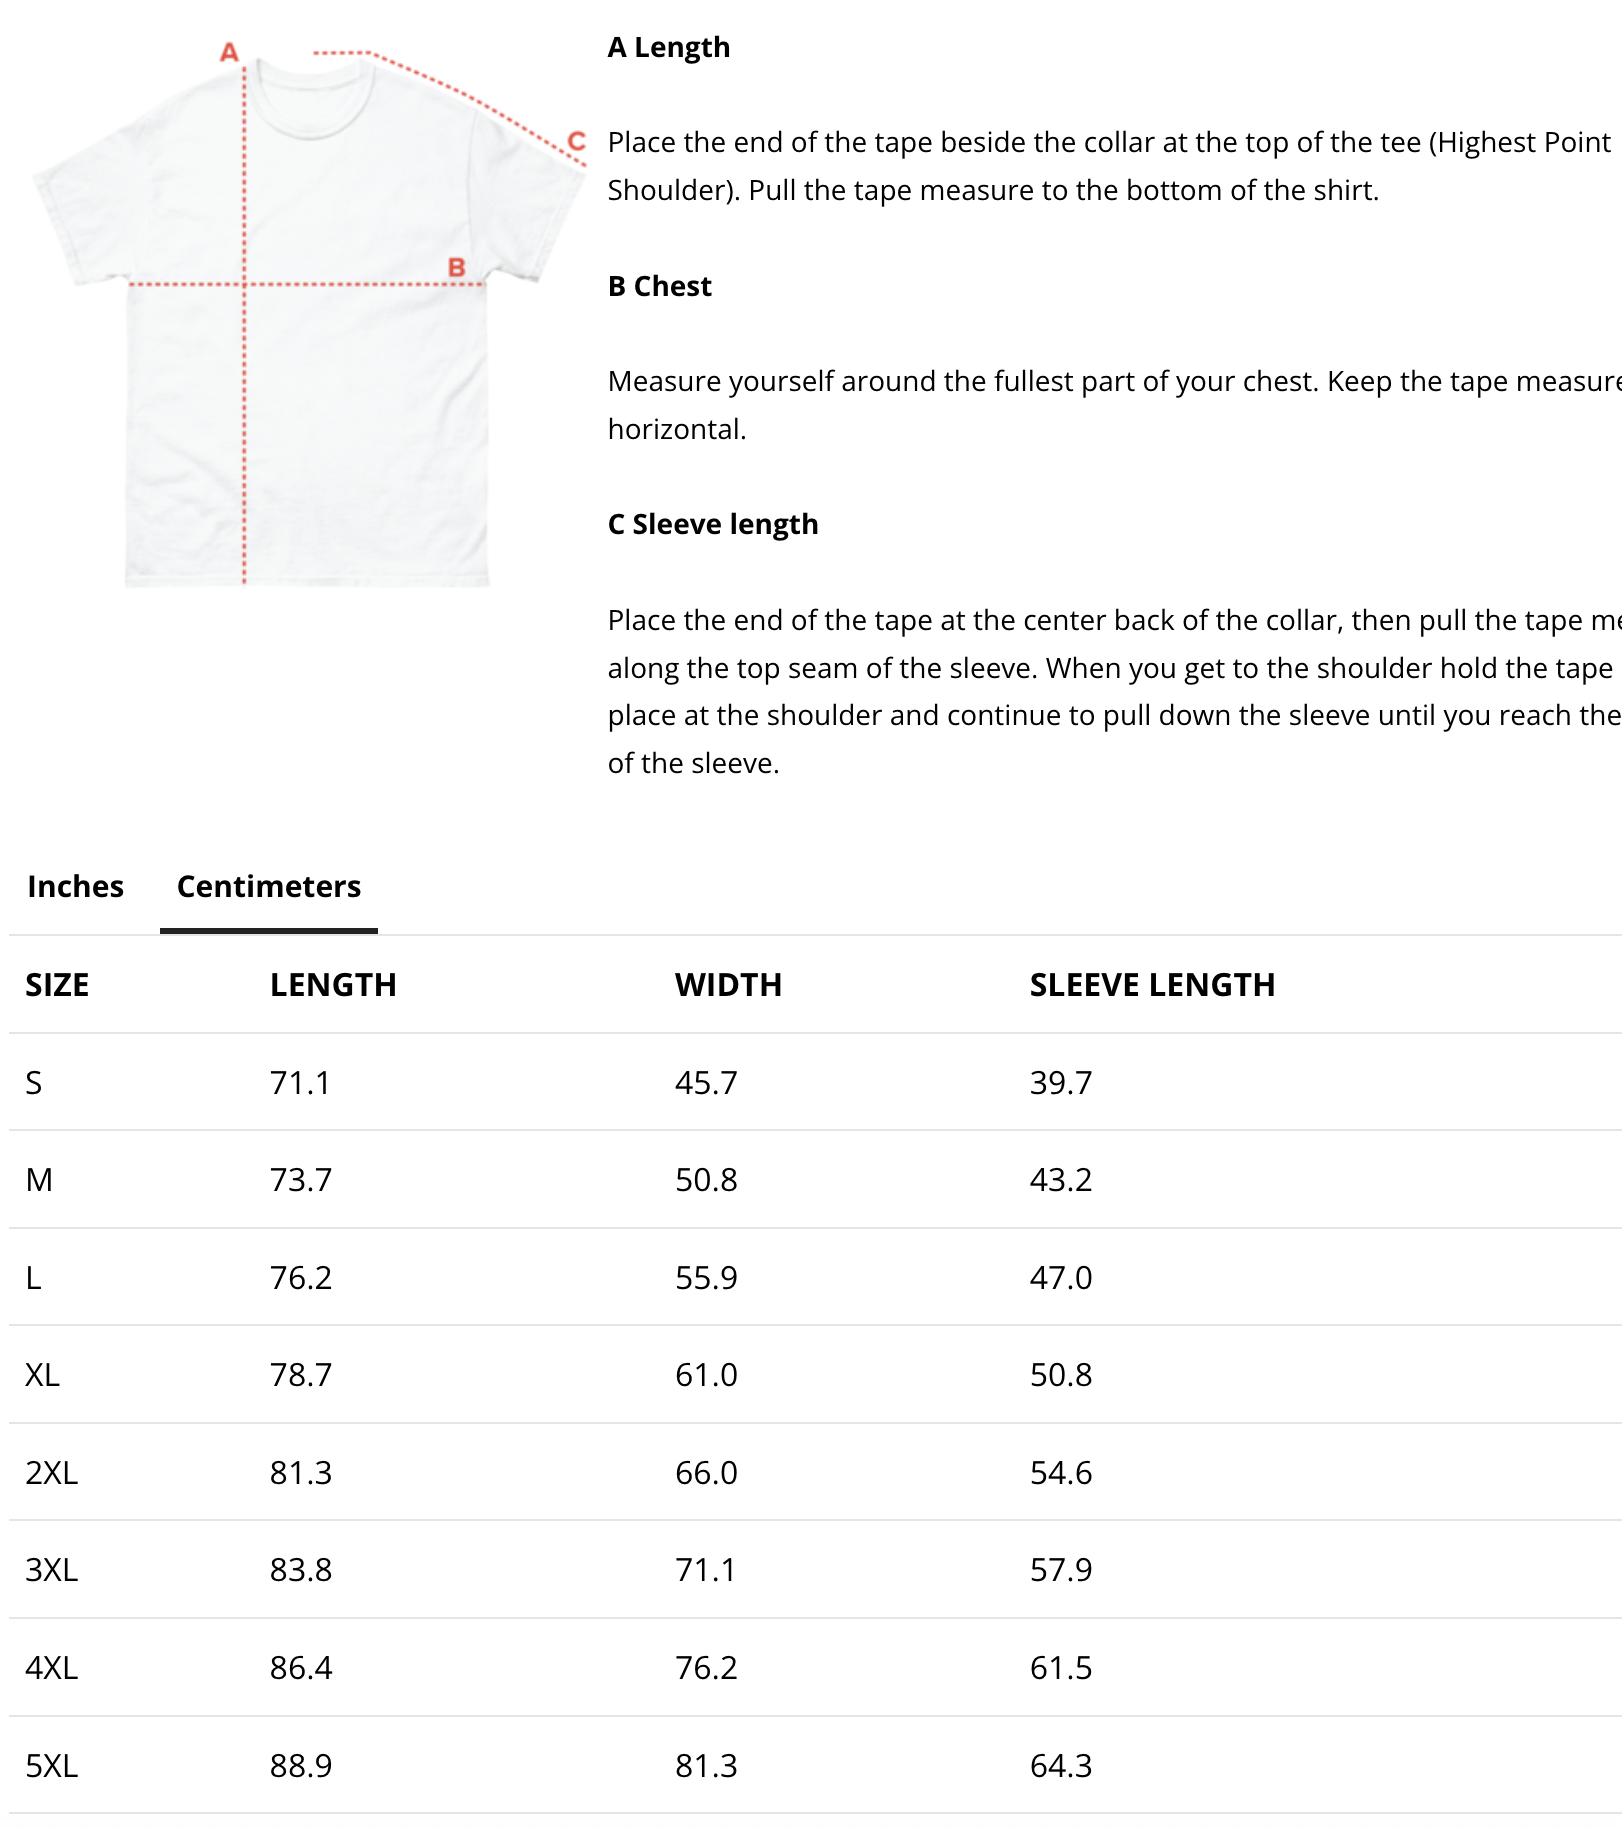Click the SIZE column header
The image size is (1622, 1828).
57,985
